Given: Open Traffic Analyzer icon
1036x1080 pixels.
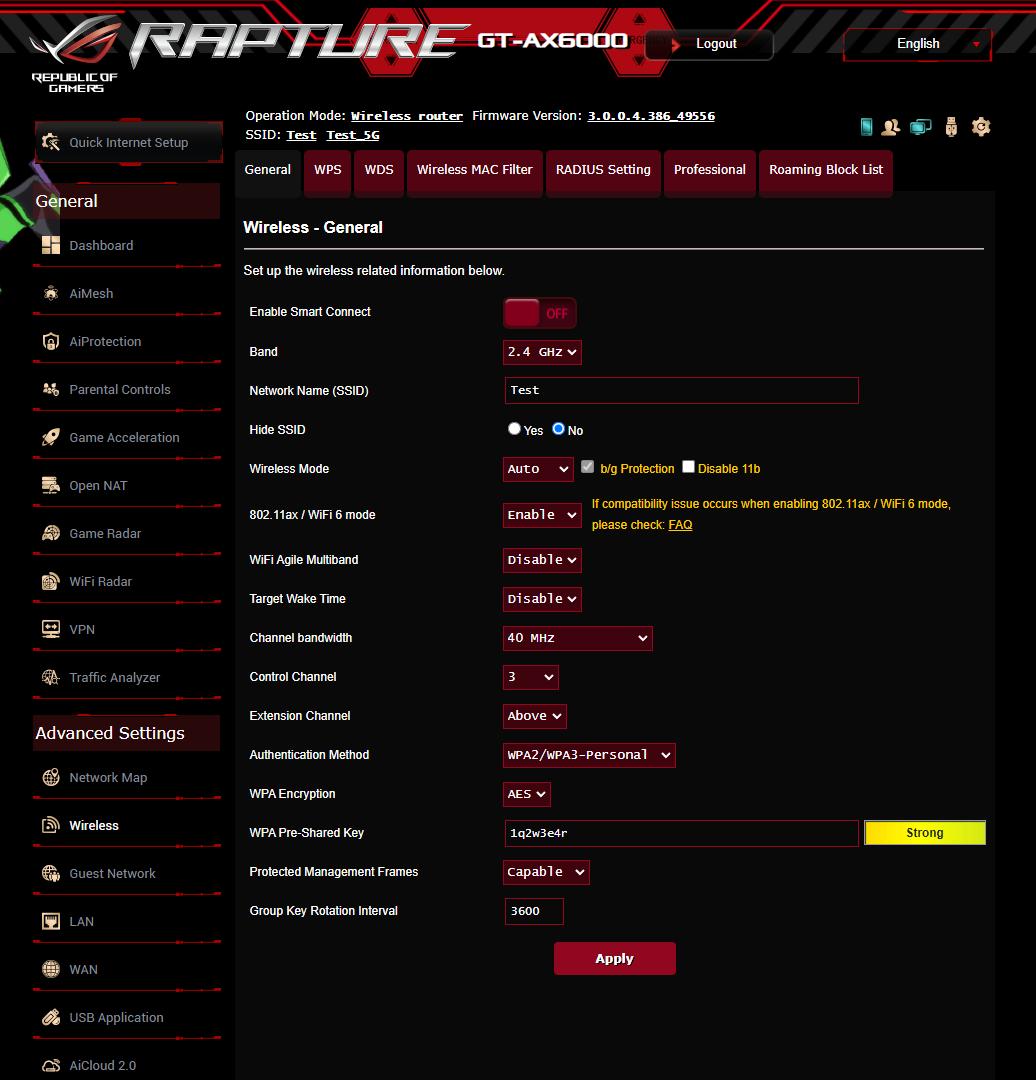Looking at the screenshot, I should (x=51, y=678).
